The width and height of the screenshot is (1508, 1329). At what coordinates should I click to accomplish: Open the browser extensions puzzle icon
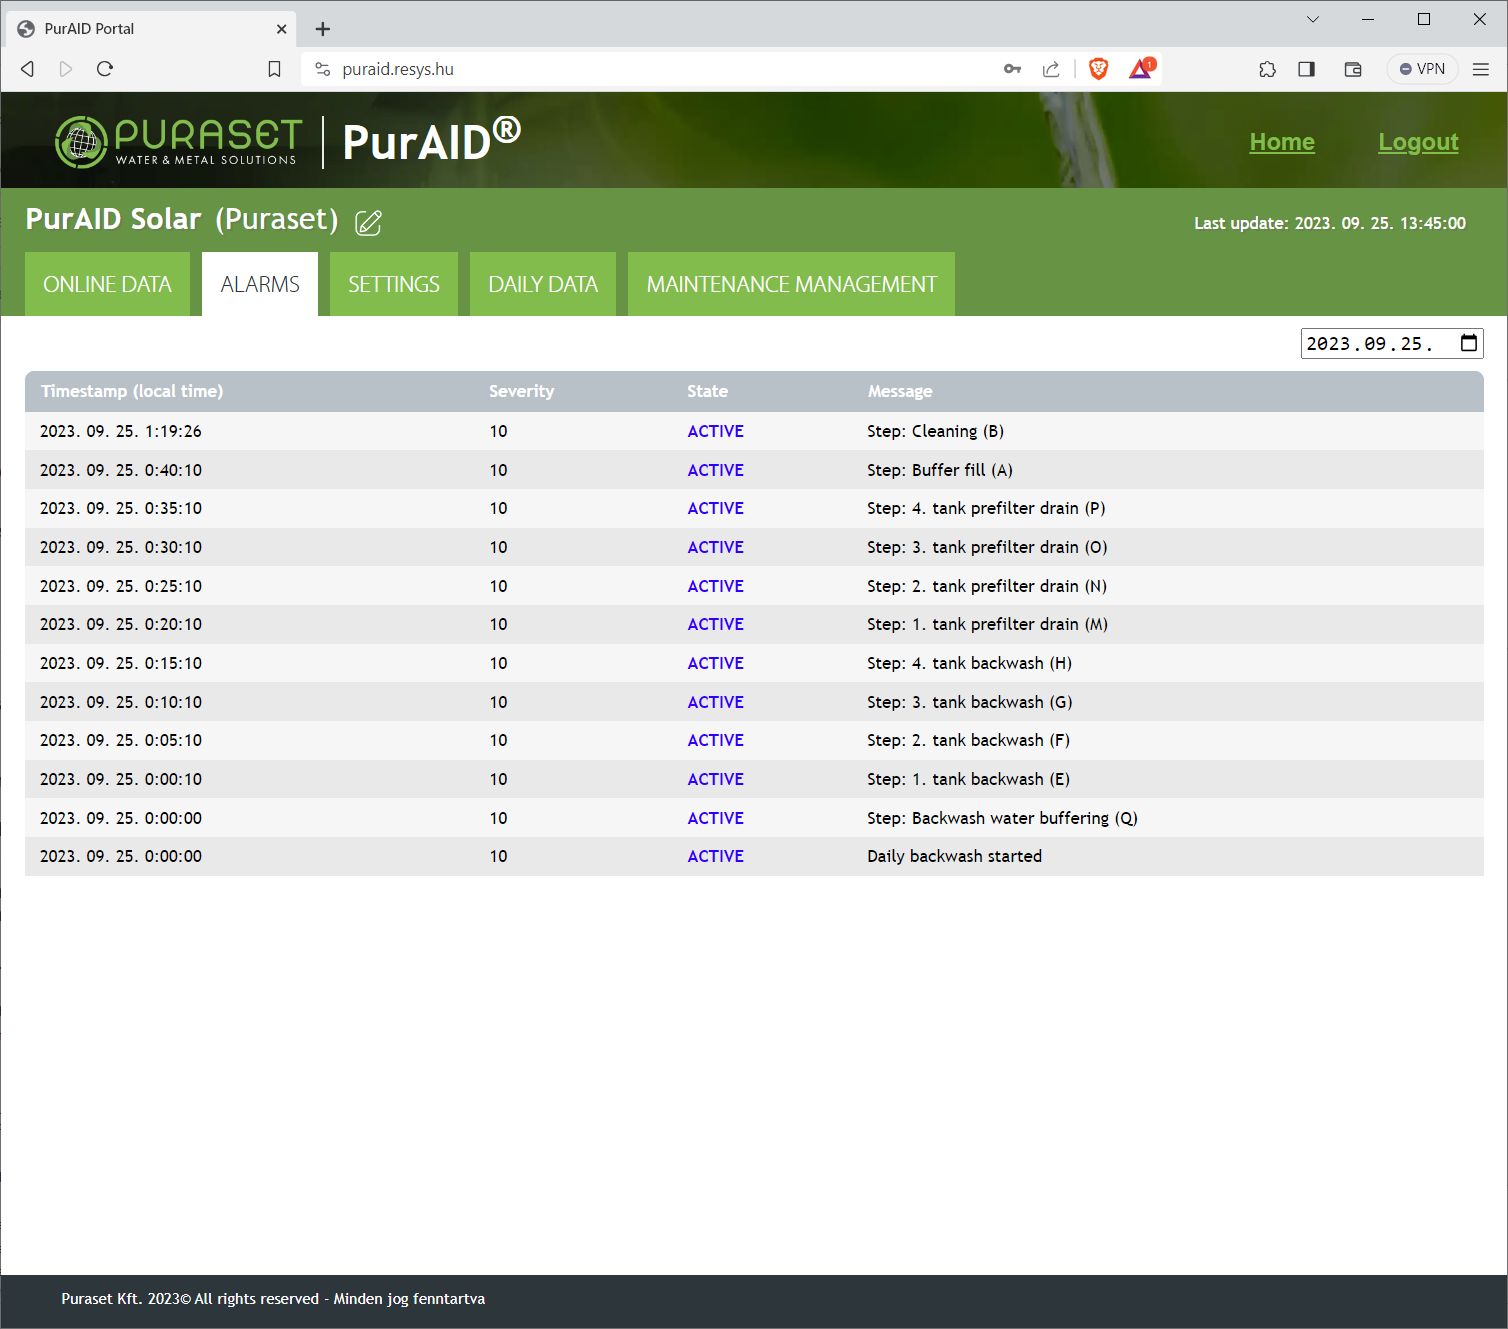coord(1267,69)
